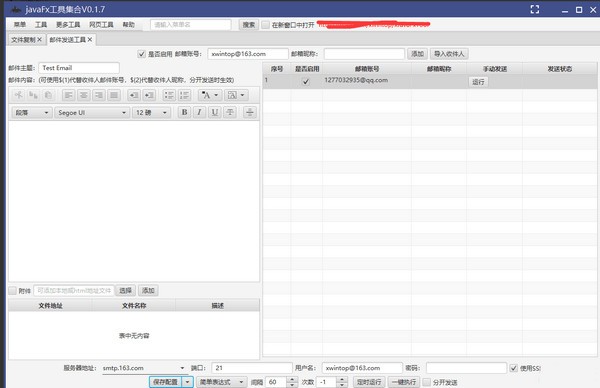Click the 添加 button beside 选择
This screenshot has height=388, width=600.
(x=148, y=291)
